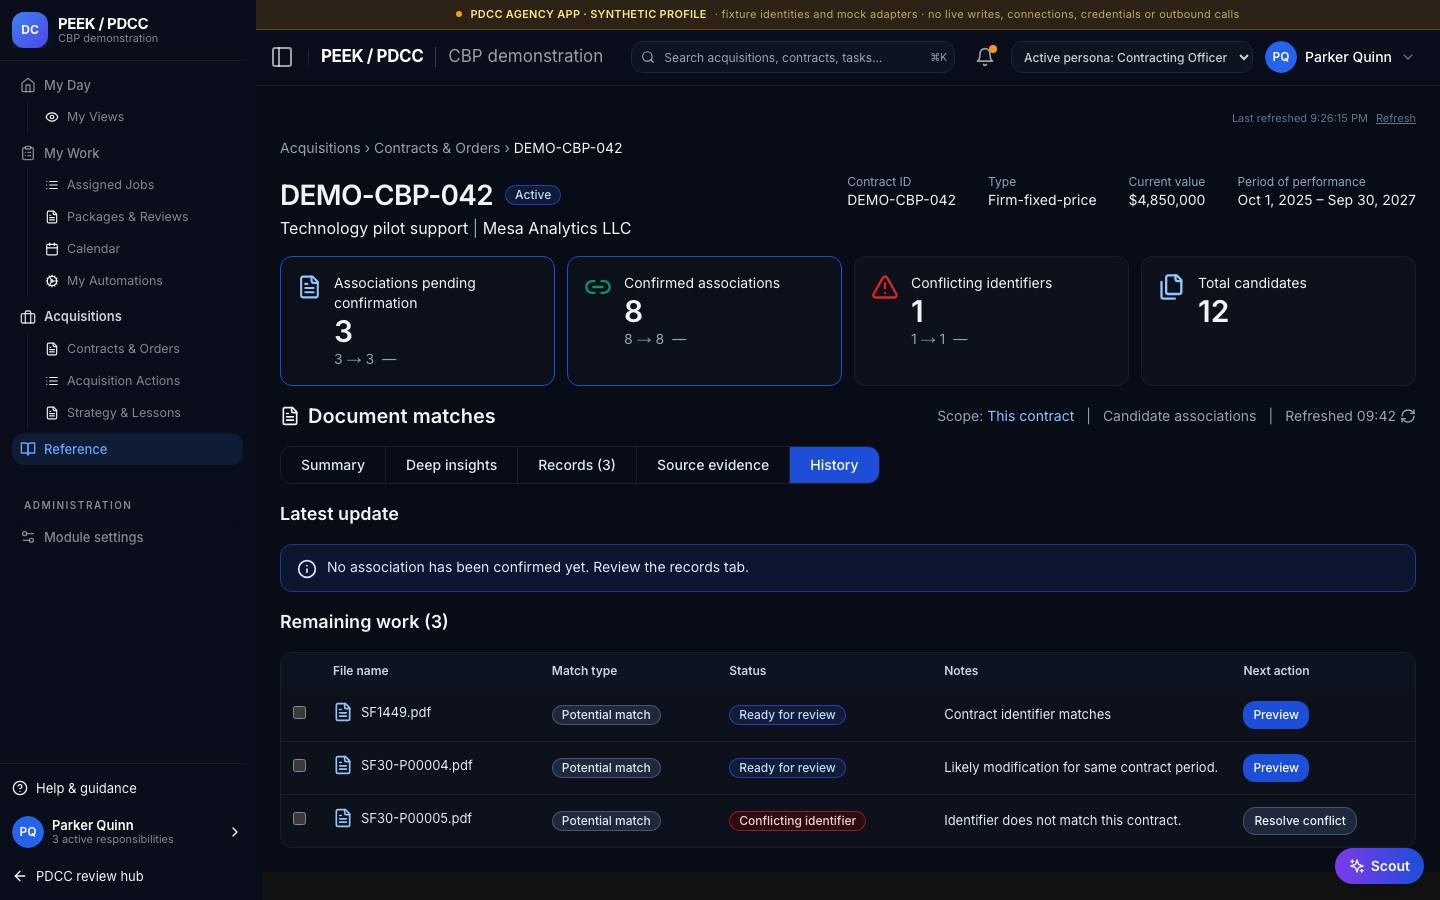Click the info icon in Latest update

[307, 568]
